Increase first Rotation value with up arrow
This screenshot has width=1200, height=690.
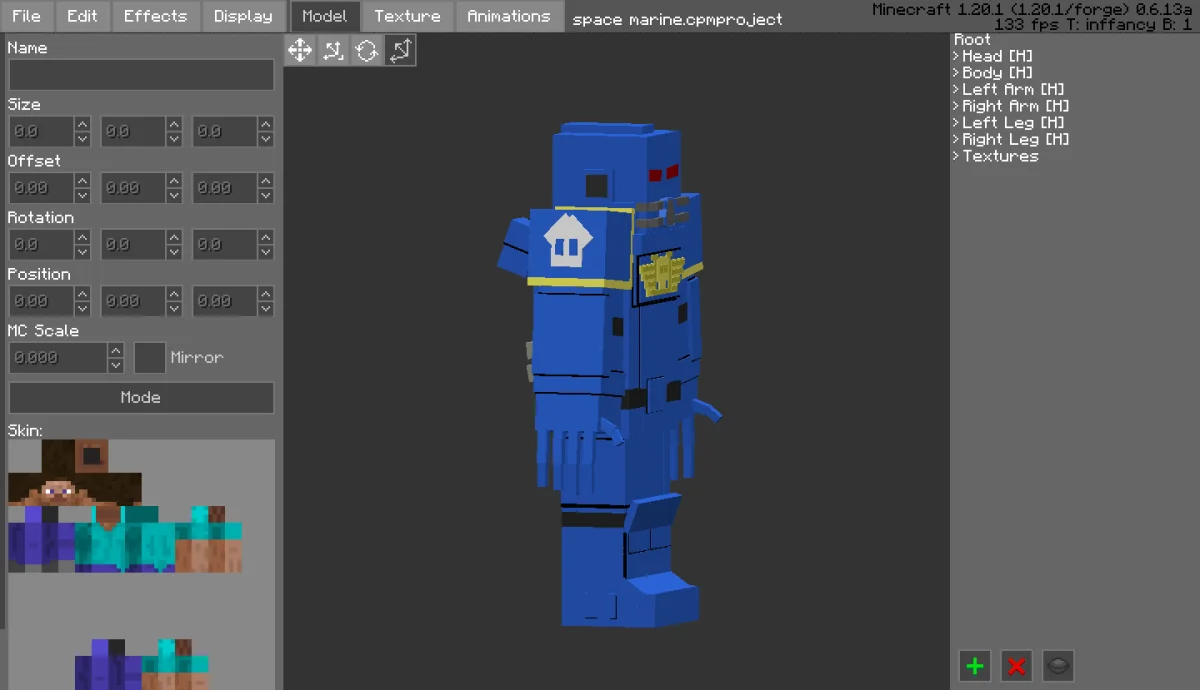click(x=82, y=237)
